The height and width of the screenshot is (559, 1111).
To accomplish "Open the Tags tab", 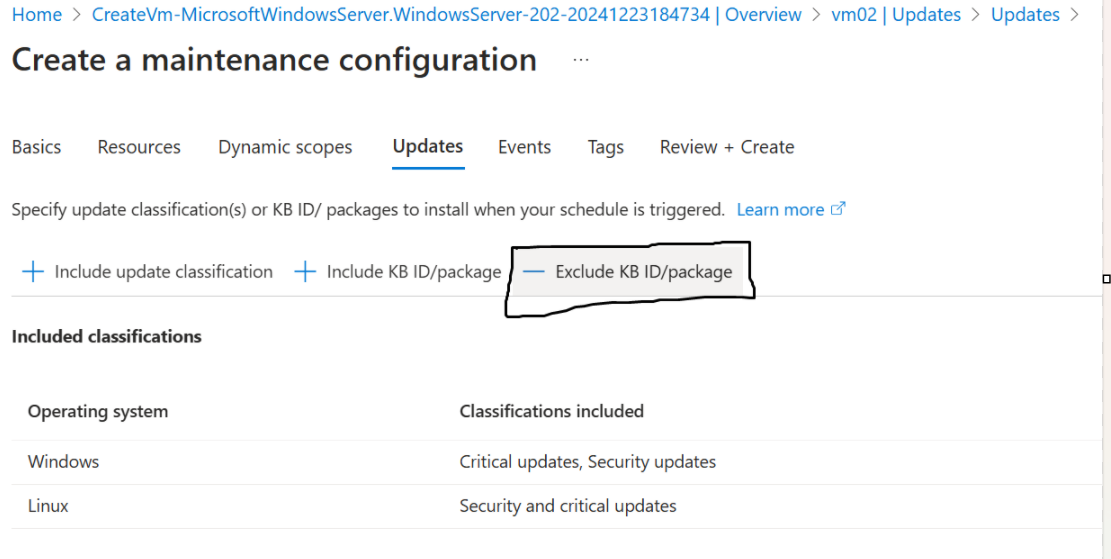I will click(x=606, y=147).
